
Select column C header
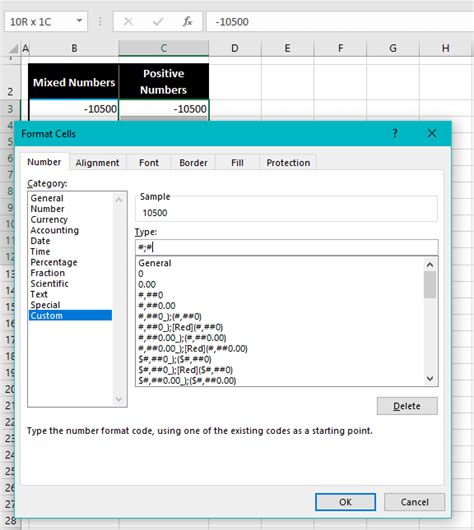point(164,48)
